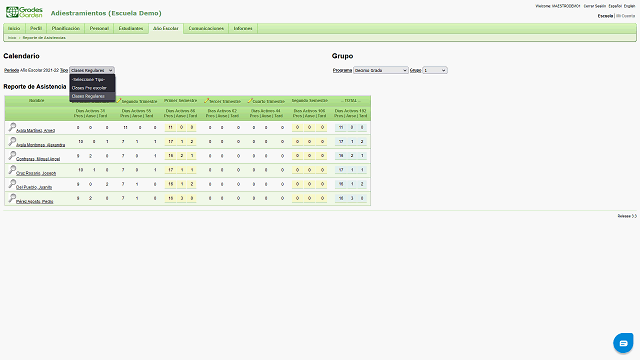Click pencil icon beside Cuarto Trimestre

click(x=250, y=100)
